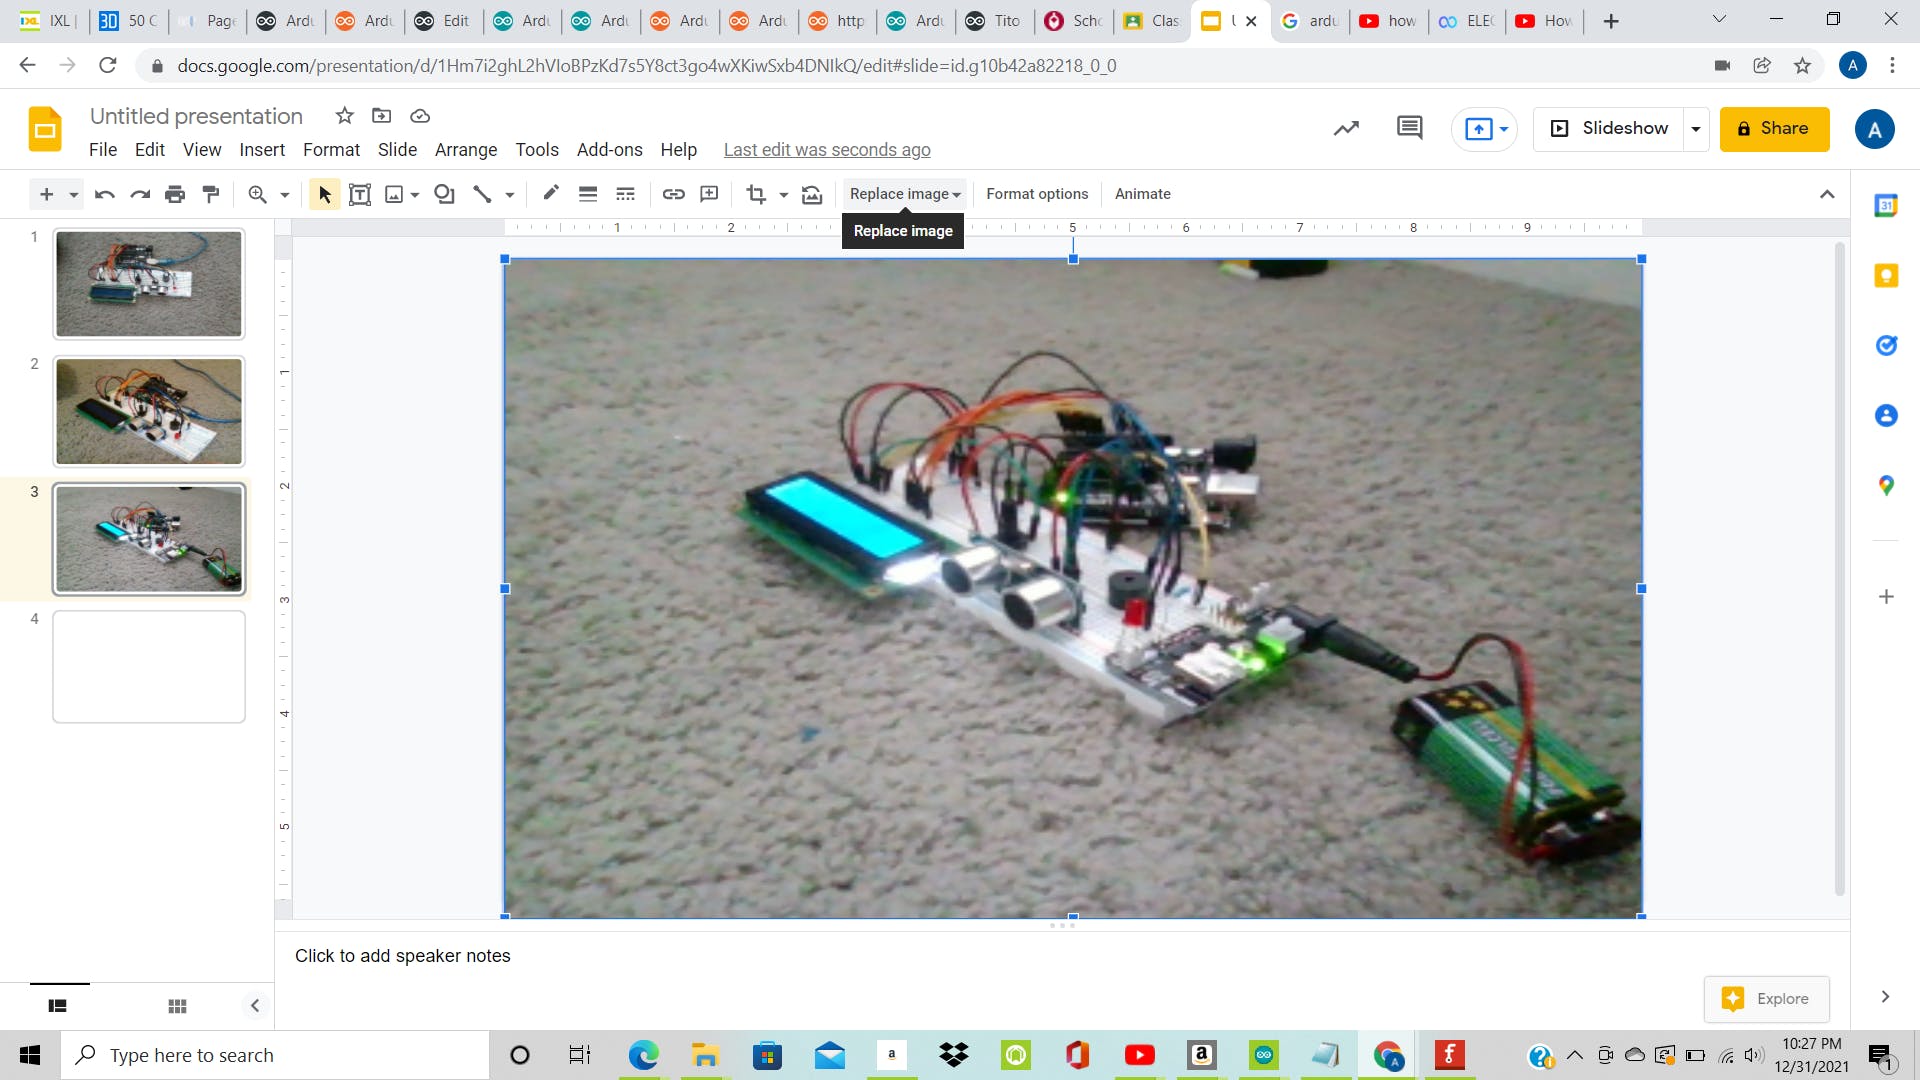Collapse the toolbar with the up chevron
Viewport: 1920px width, 1080px height.
click(x=1827, y=194)
